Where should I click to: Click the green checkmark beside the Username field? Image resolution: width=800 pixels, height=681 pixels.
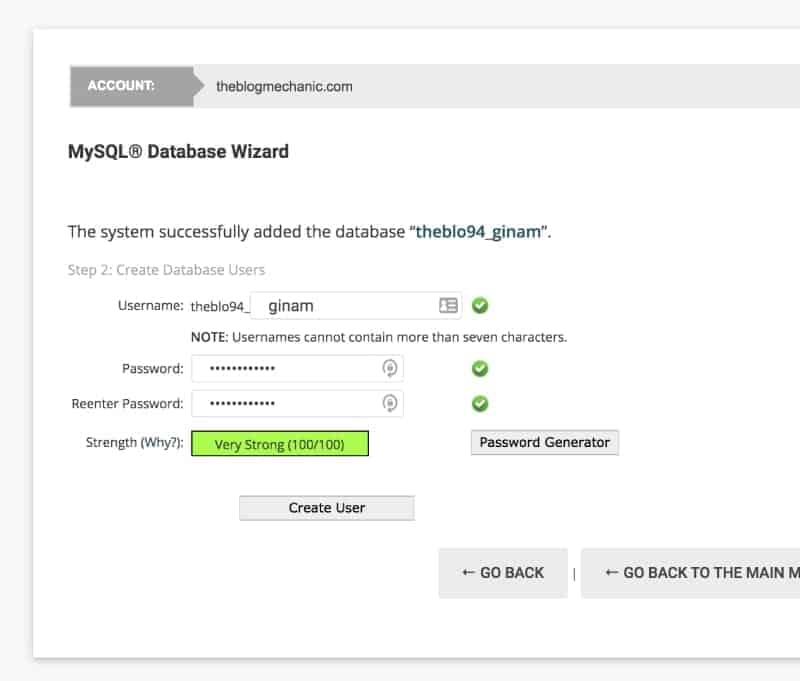point(480,306)
